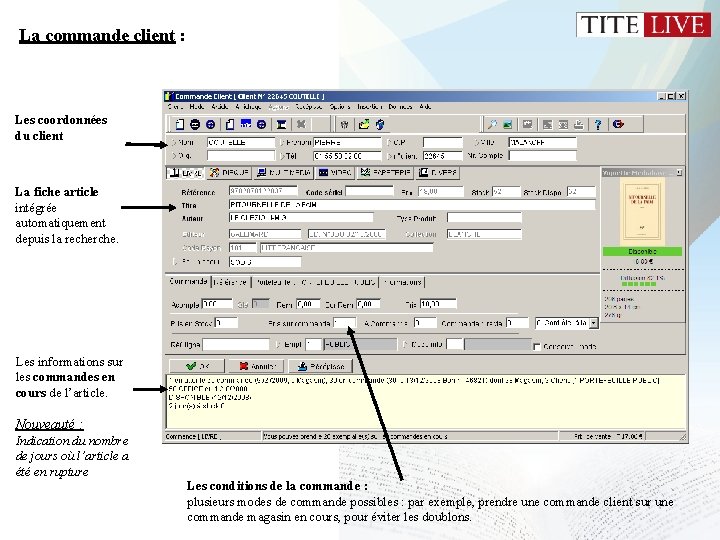The width and height of the screenshot is (720, 540).
Task: Click the Nom customer name field
Action: [241, 142]
